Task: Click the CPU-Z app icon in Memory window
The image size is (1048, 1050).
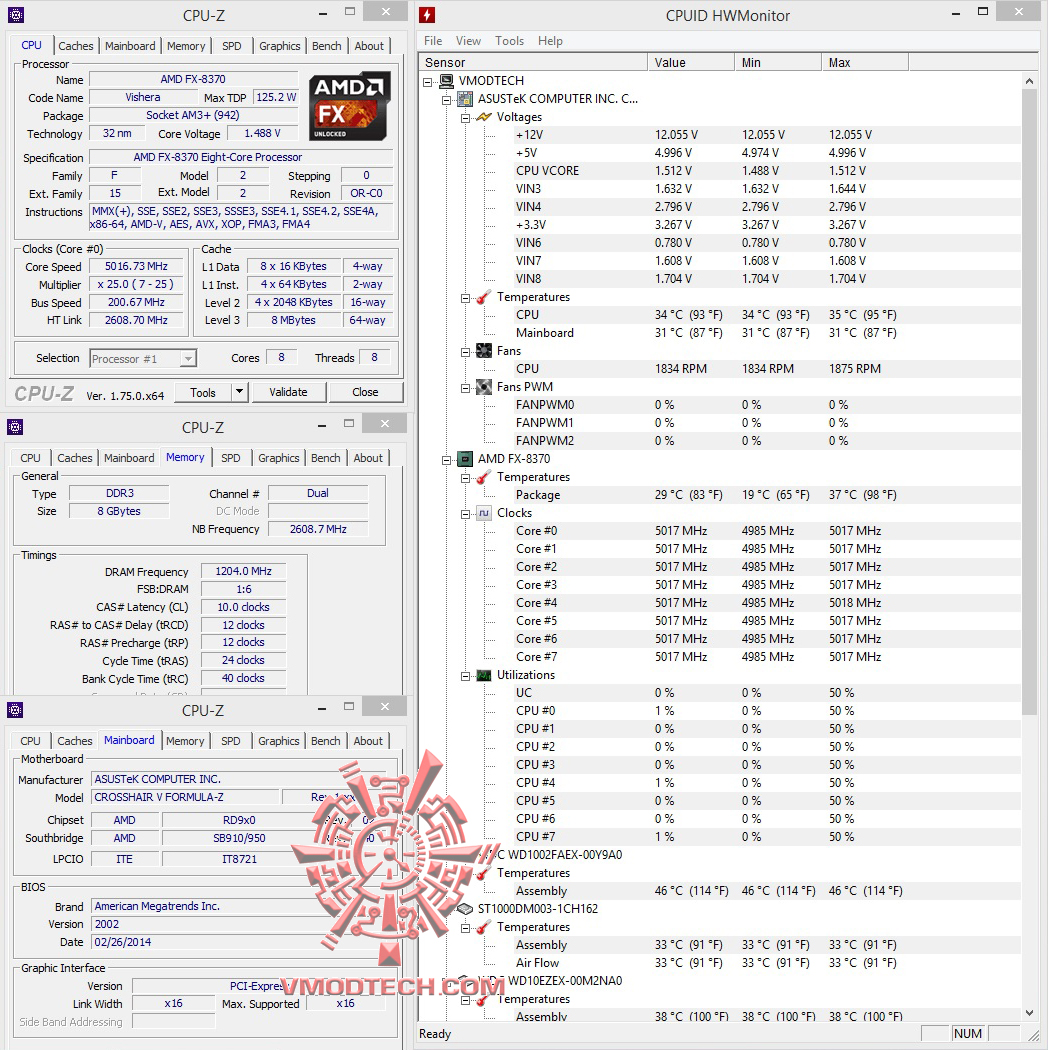Action: [15, 427]
